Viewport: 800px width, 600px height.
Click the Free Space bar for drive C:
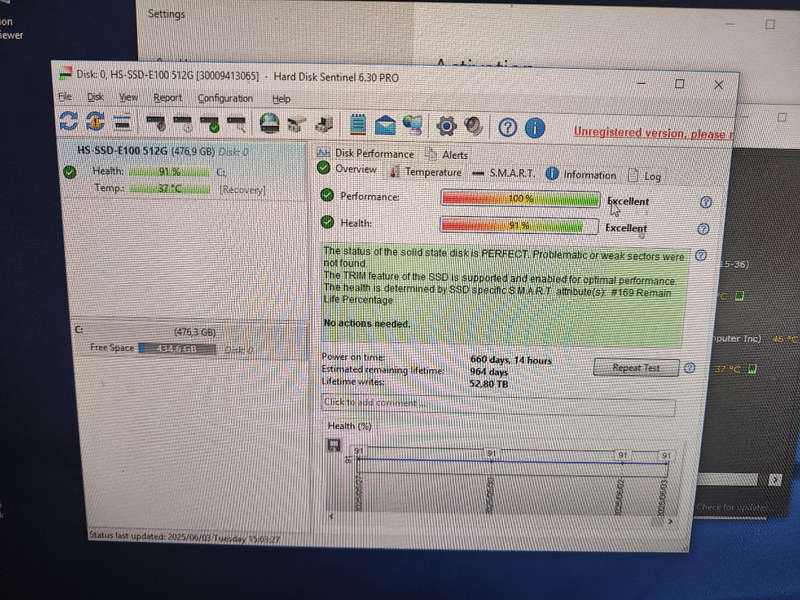tap(177, 349)
